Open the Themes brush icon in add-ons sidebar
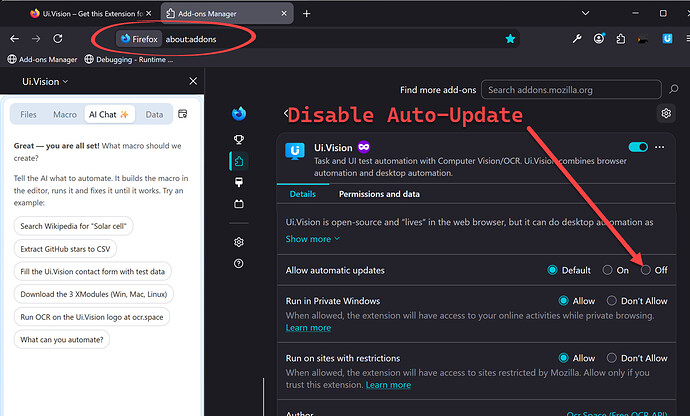690x416 pixels. coord(239,182)
